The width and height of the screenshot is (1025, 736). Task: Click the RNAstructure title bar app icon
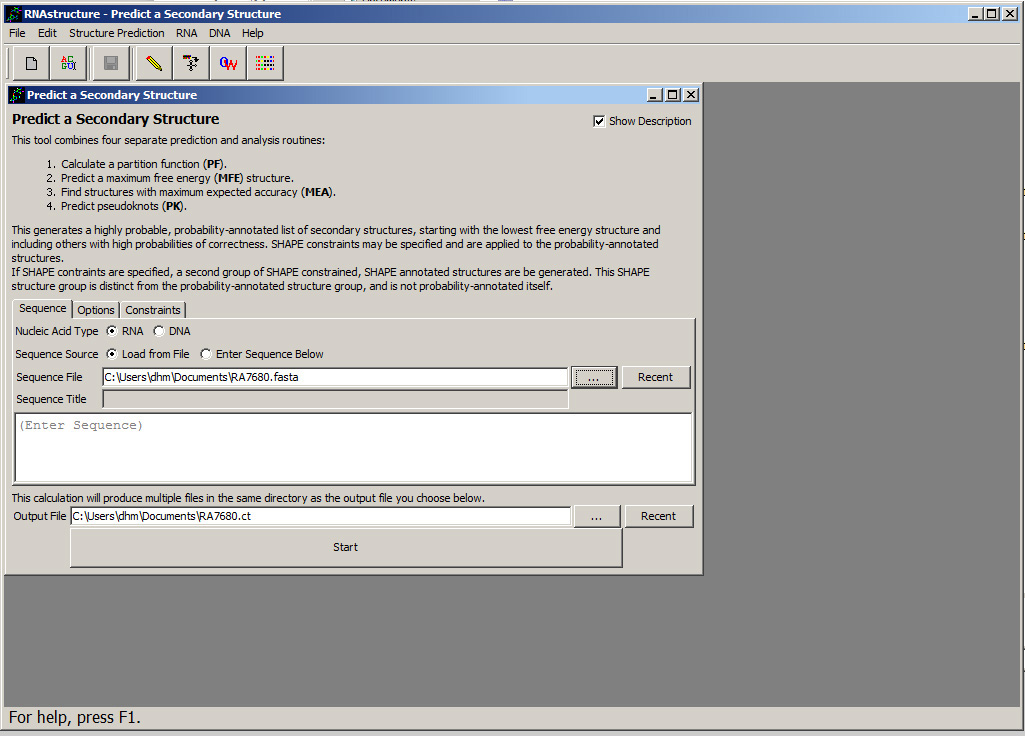[x=14, y=14]
